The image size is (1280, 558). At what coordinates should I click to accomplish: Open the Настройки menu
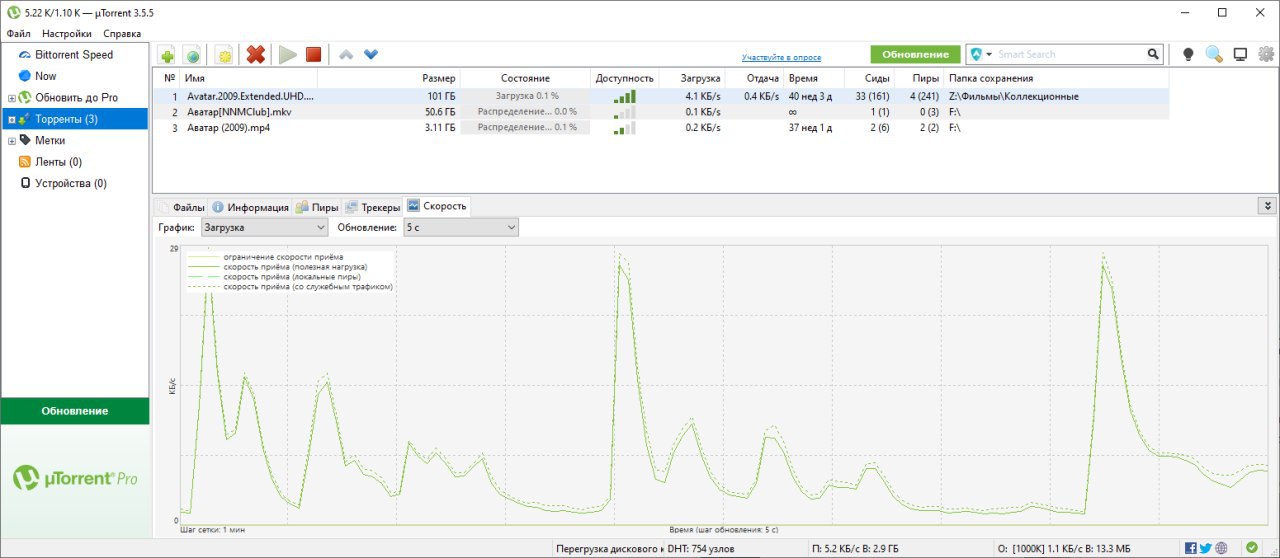(67, 34)
